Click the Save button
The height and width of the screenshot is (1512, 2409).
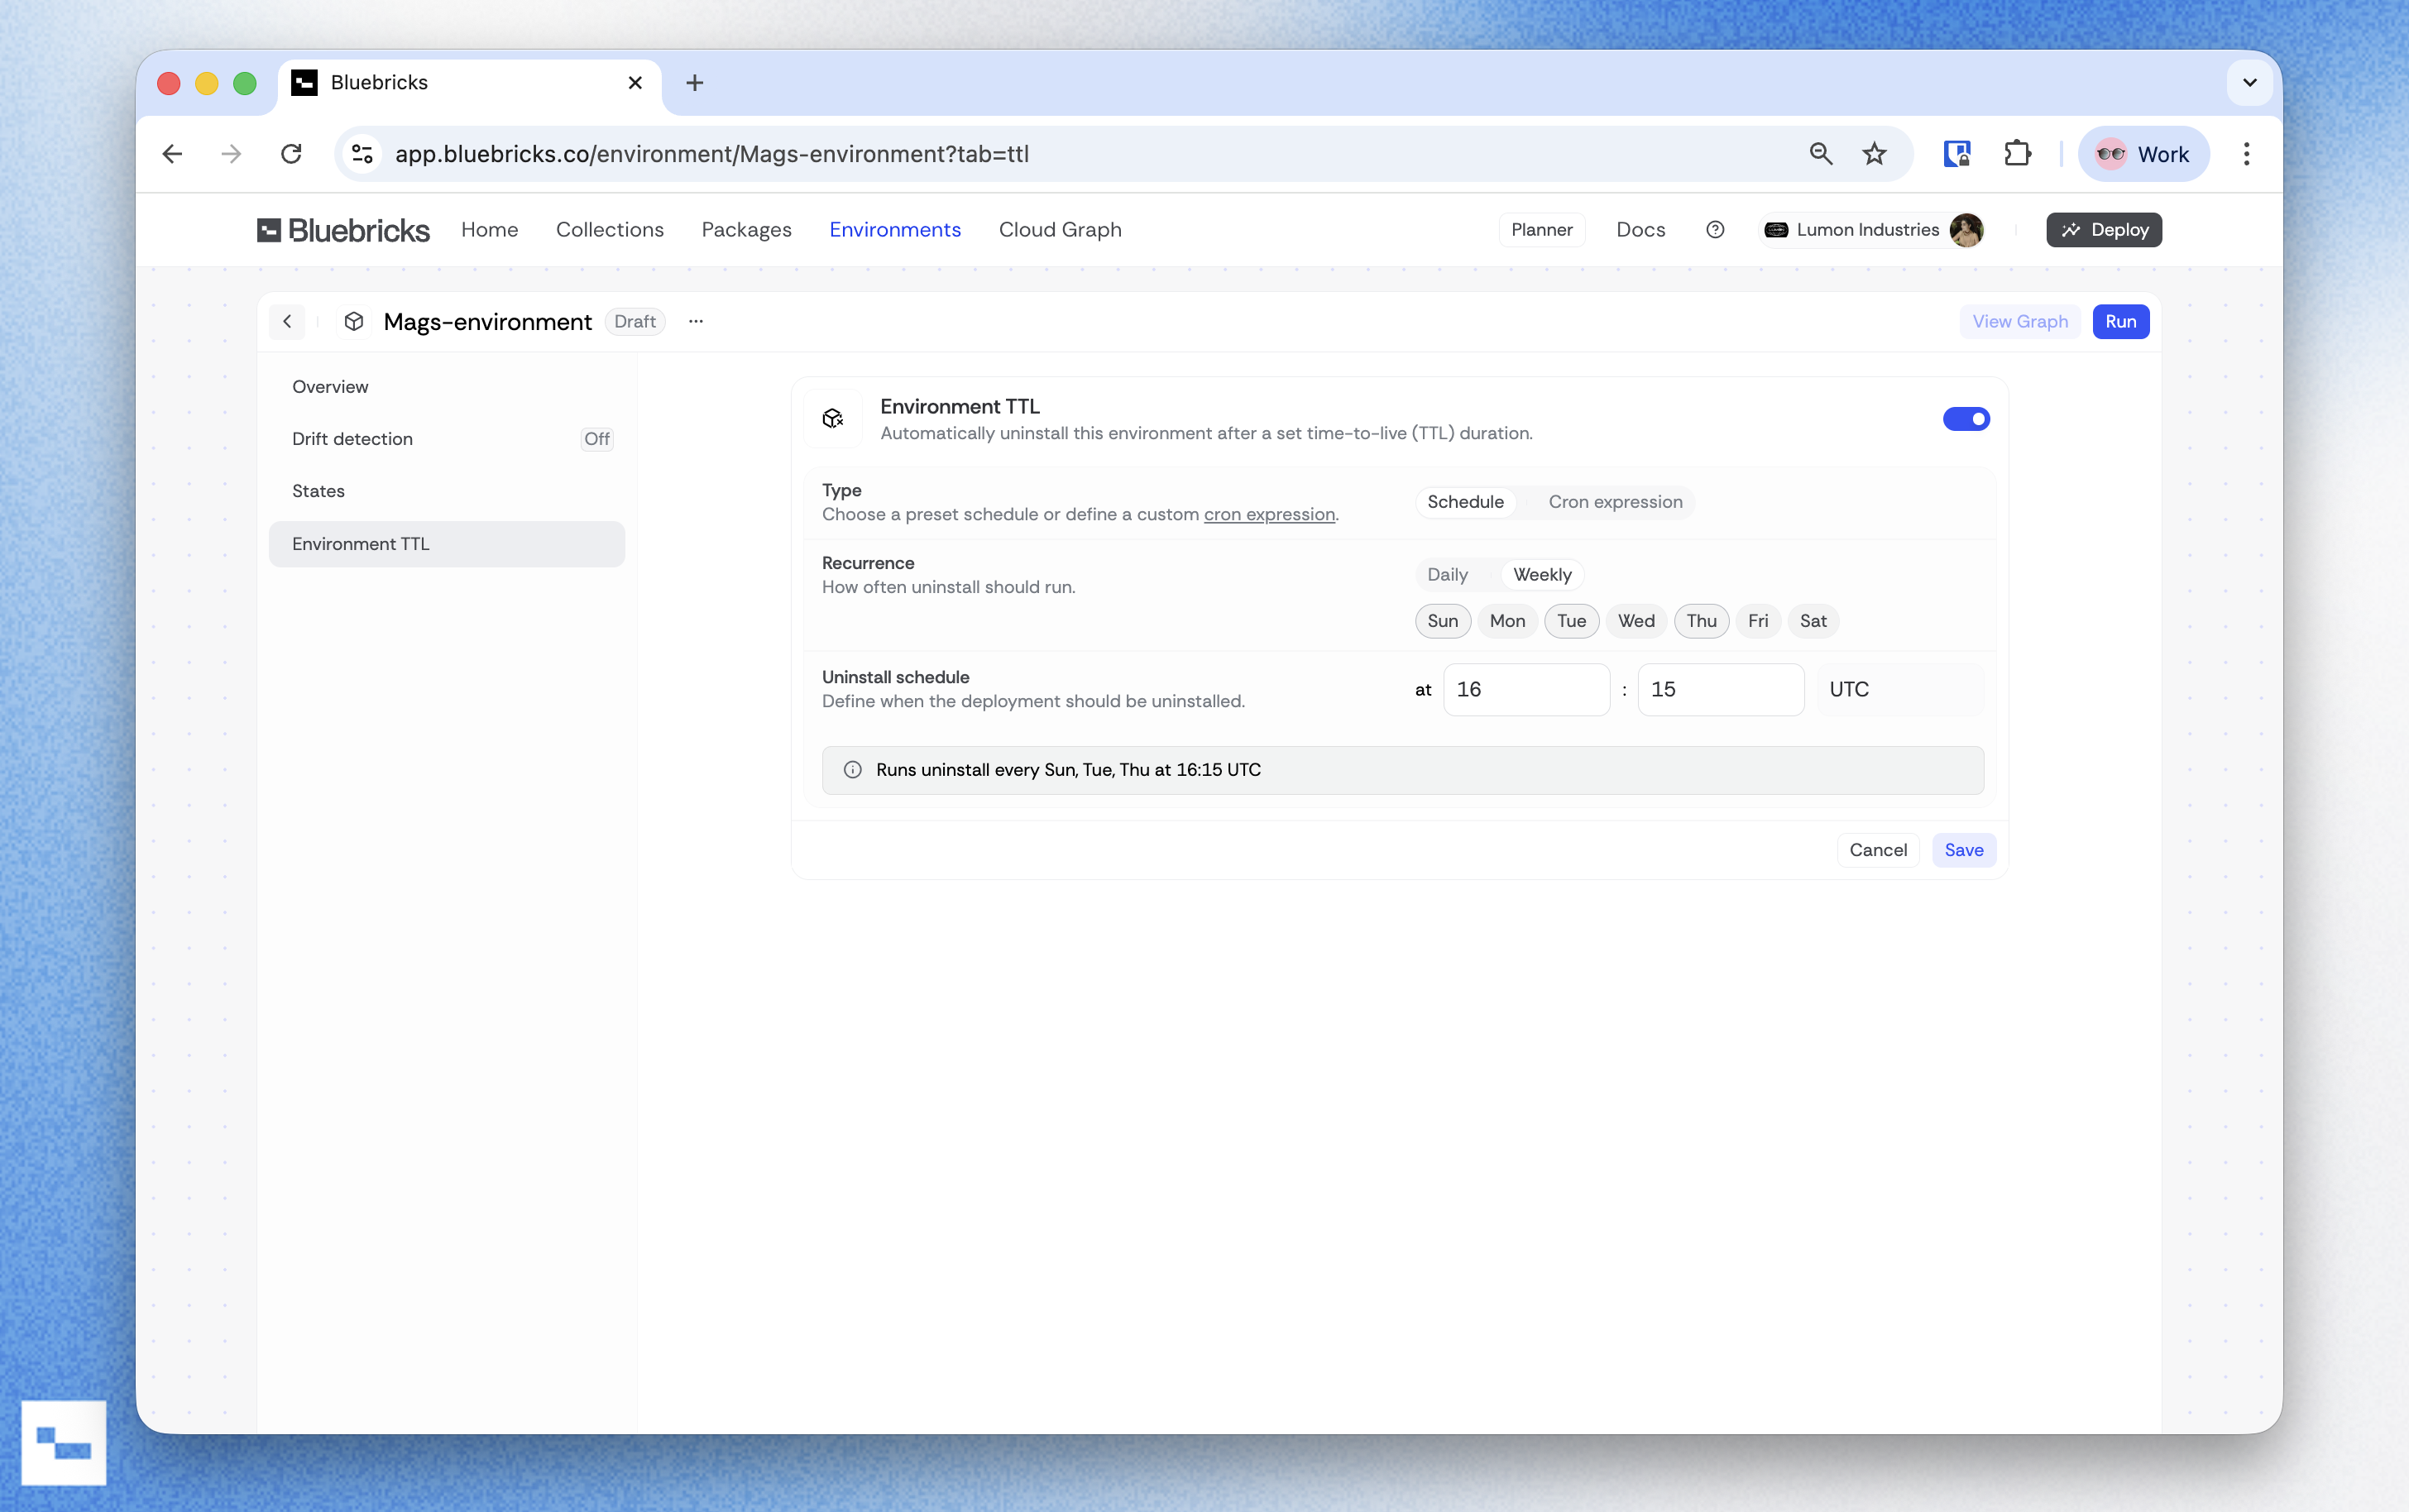pyautogui.click(x=1963, y=850)
